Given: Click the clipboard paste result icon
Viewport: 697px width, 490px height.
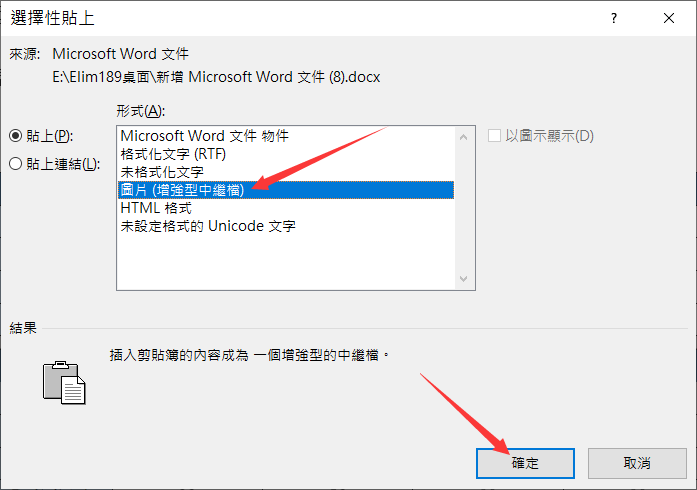Looking at the screenshot, I should (64, 383).
